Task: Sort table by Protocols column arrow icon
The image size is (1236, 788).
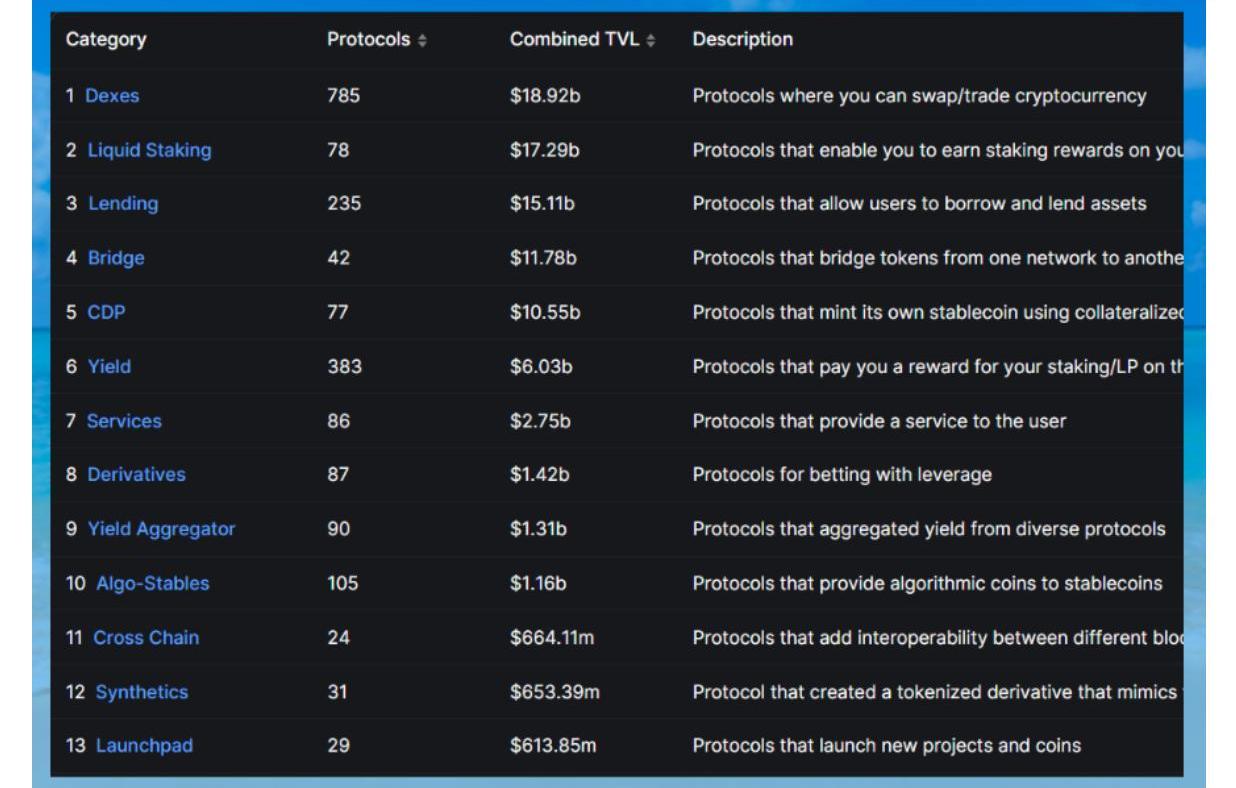Action: point(422,41)
